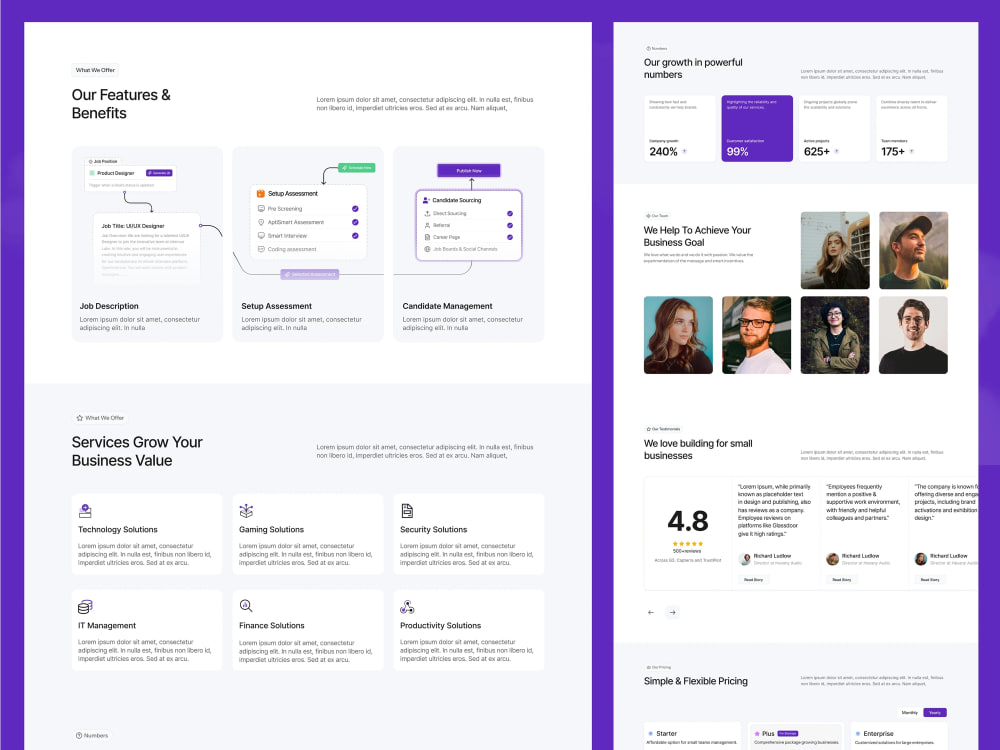1000x750 pixels.
Task: Open second testimonial's Read Story button
Action: tap(841, 580)
